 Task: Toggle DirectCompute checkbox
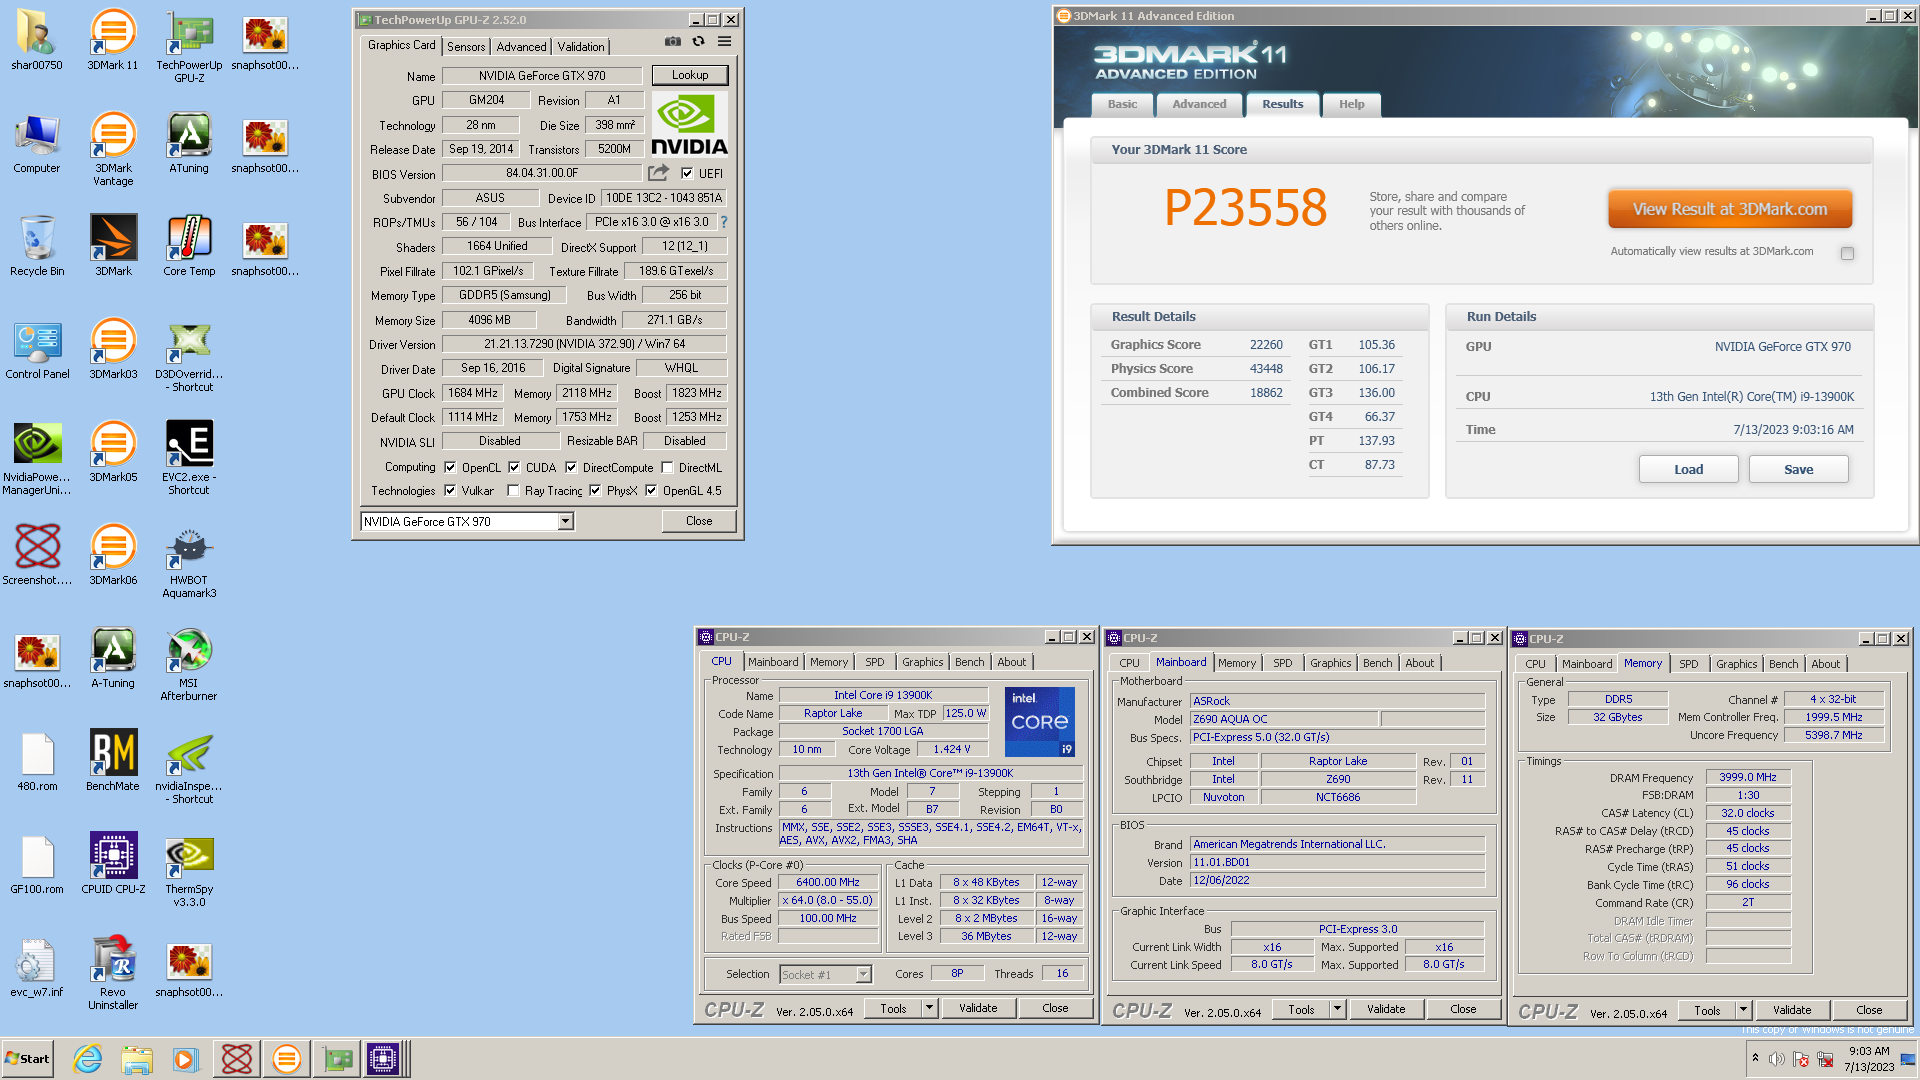571,467
